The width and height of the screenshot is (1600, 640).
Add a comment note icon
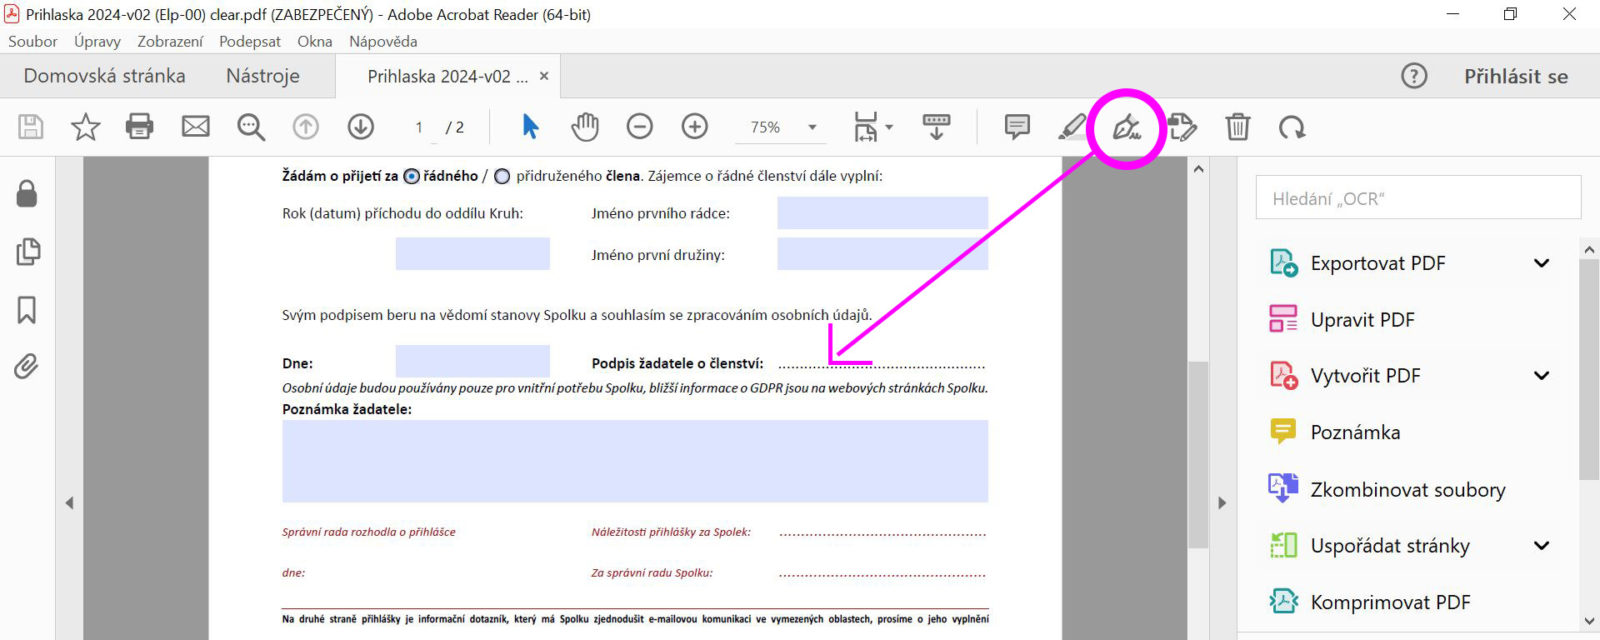pos(1017,127)
